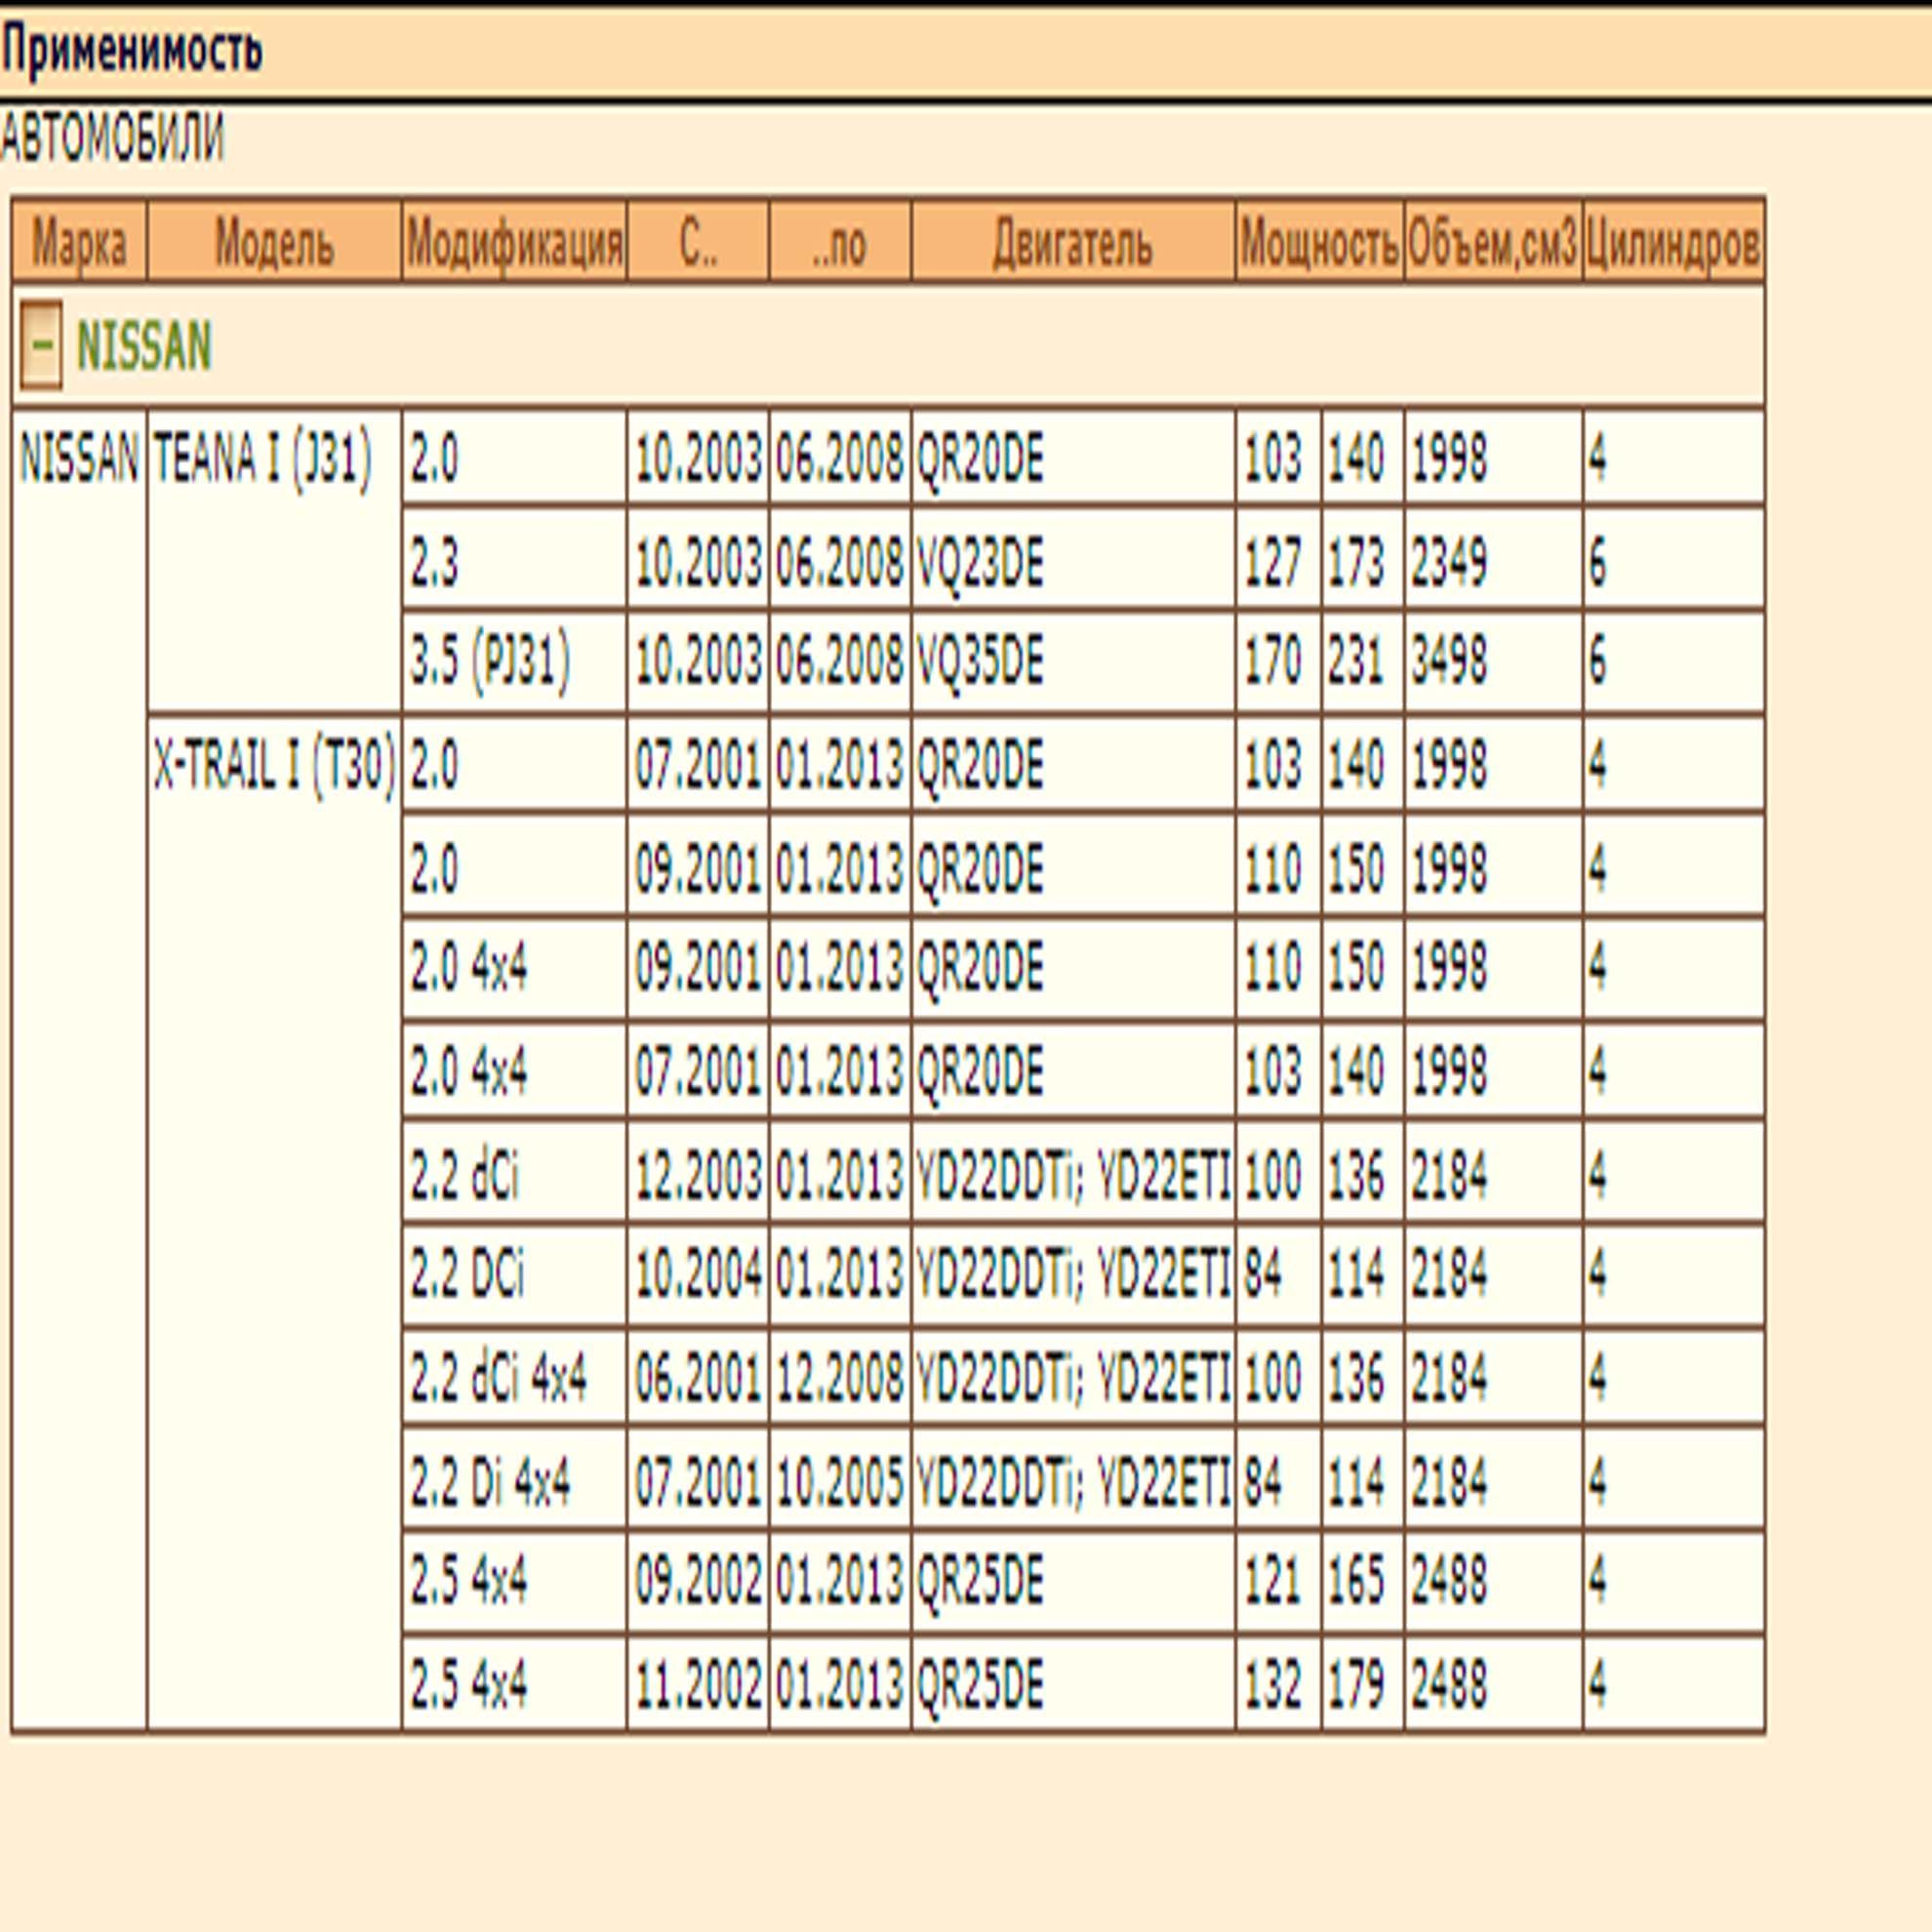Click the Двигатель column header
1932x1932 pixels.
click(x=1072, y=243)
